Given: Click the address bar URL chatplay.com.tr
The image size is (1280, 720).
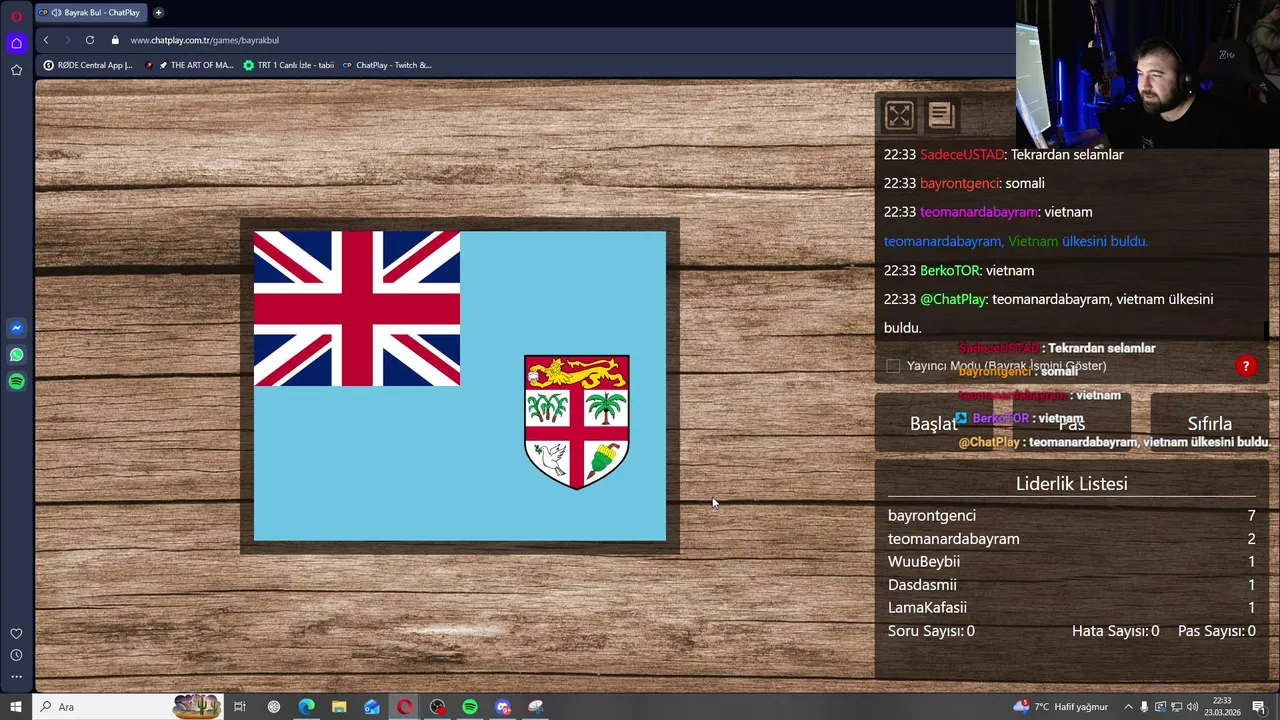Looking at the screenshot, I should click(x=204, y=40).
